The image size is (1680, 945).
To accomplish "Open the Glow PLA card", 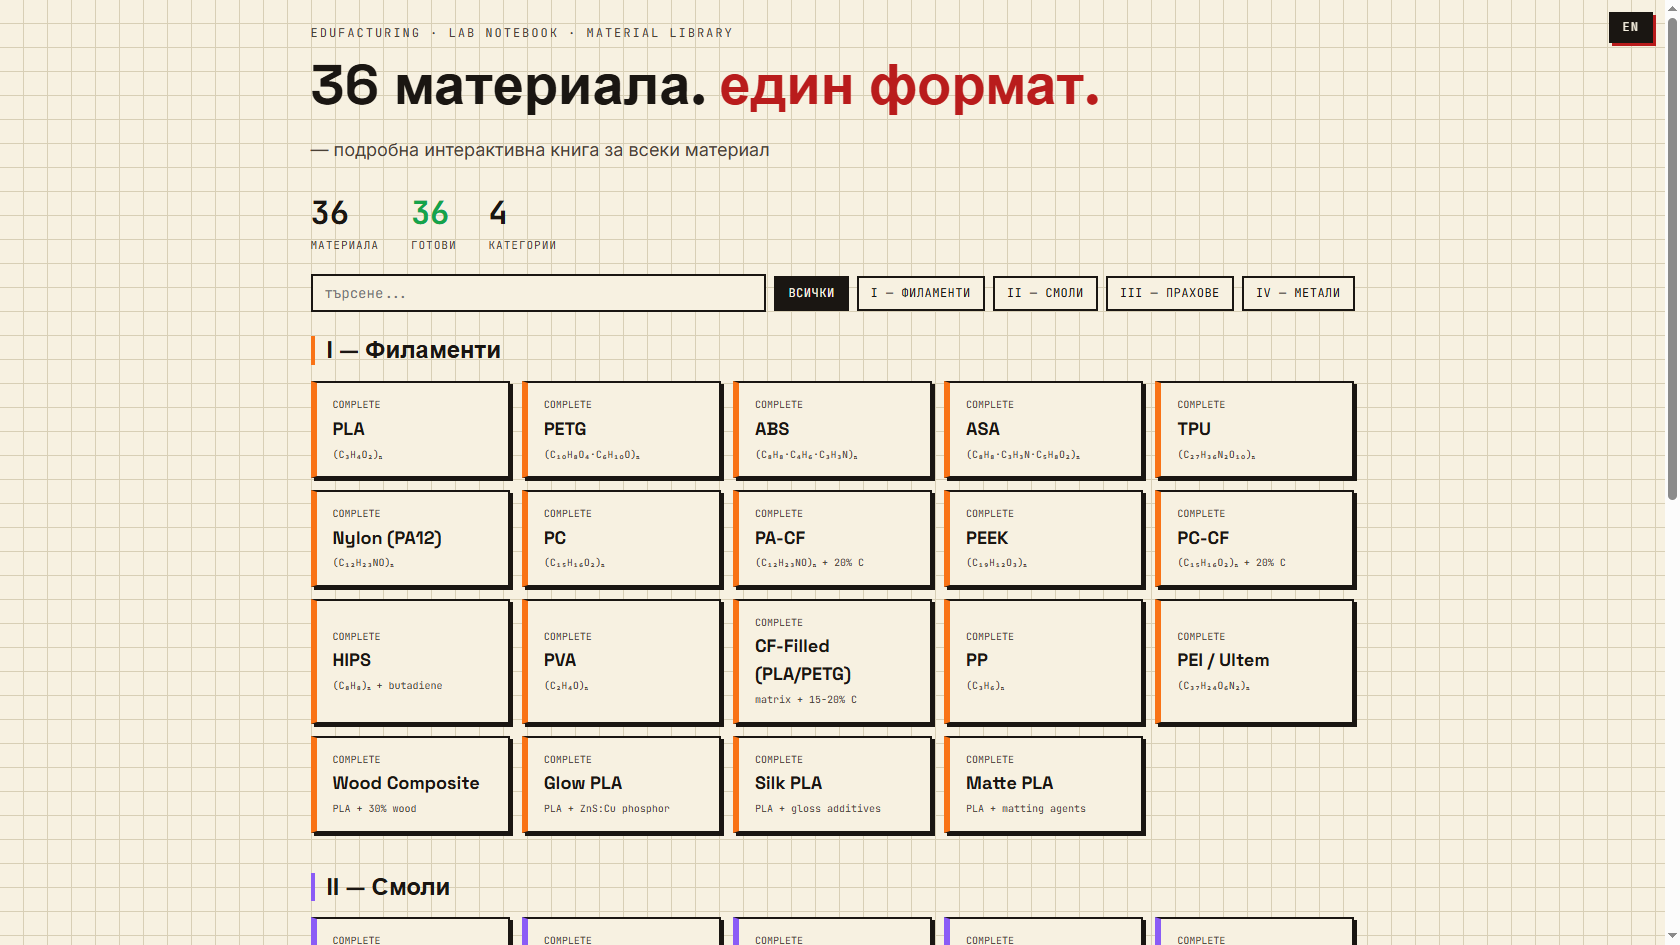I will tap(622, 785).
